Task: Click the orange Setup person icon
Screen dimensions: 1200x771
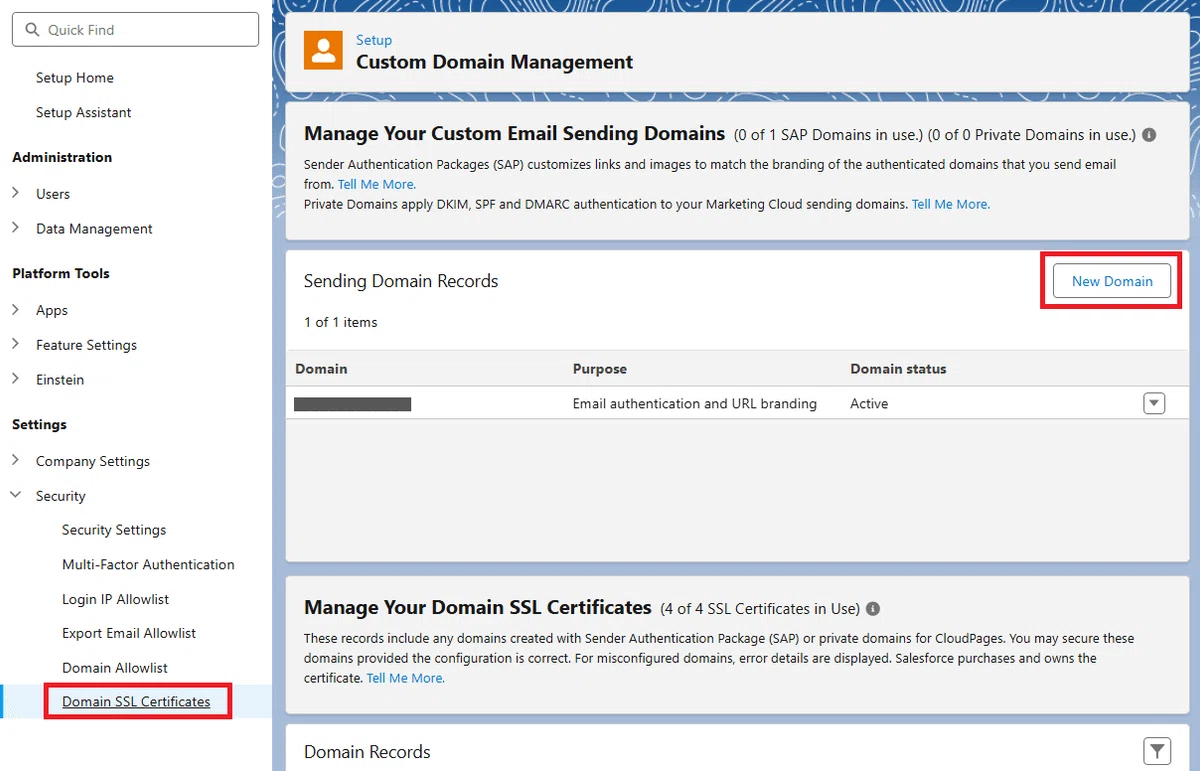Action: coord(323,50)
